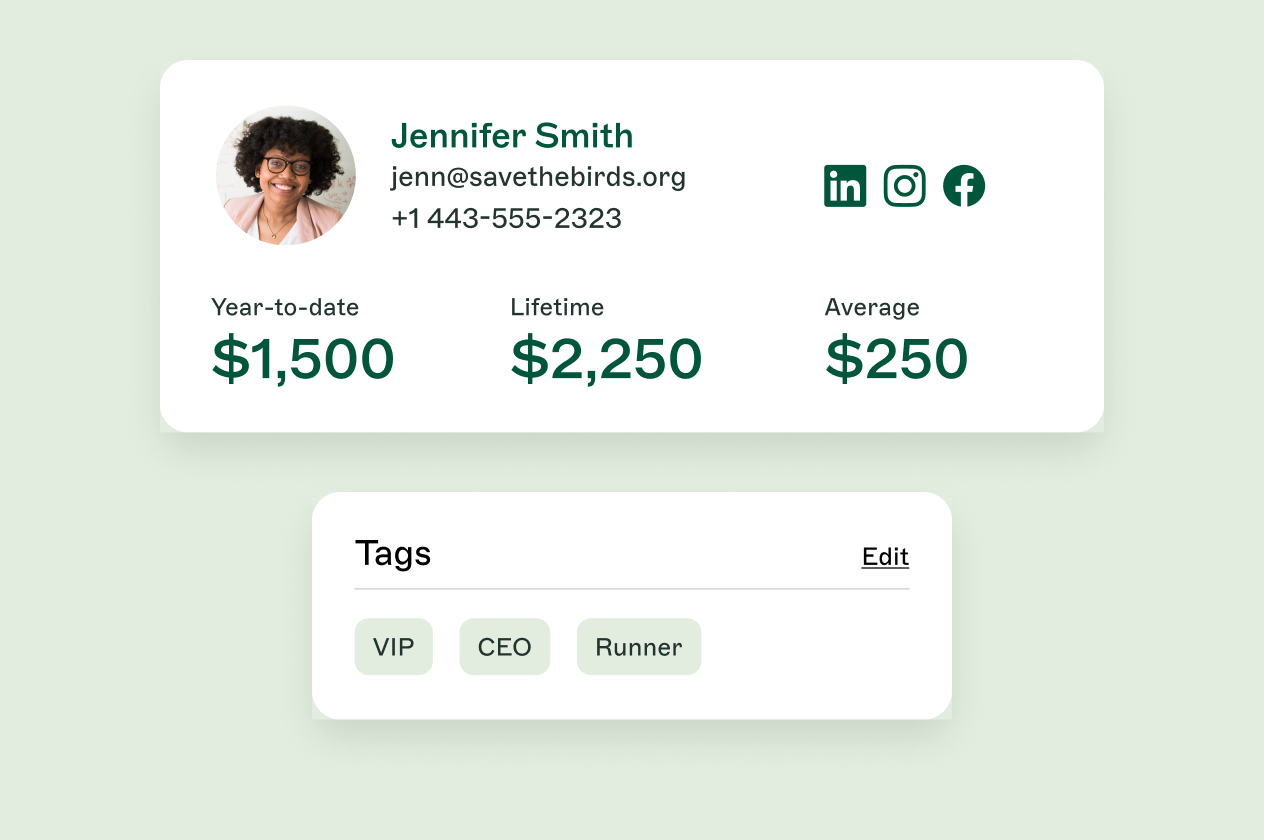Viewport: 1264px width, 840px height.
Task: Click the contact's profile photo
Action: (x=286, y=175)
